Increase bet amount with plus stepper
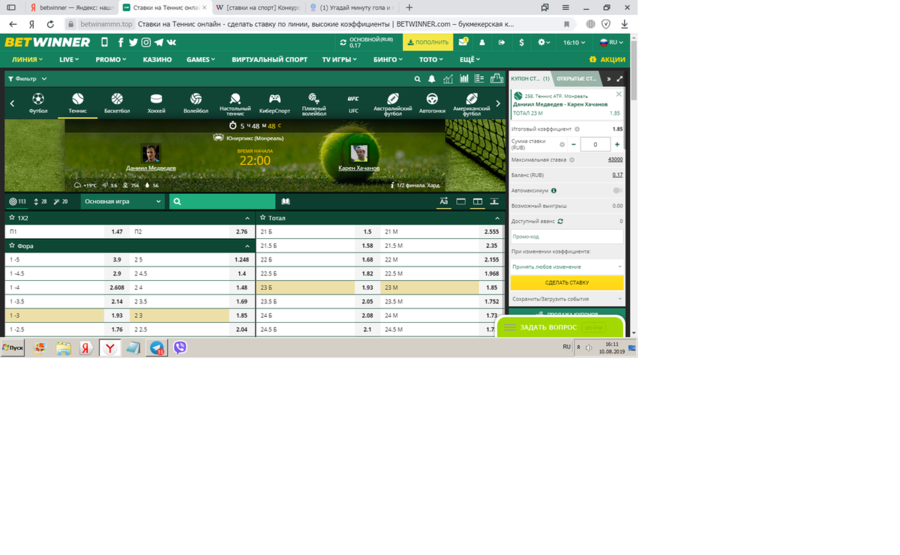The width and height of the screenshot is (900, 555). pos(617,145)
